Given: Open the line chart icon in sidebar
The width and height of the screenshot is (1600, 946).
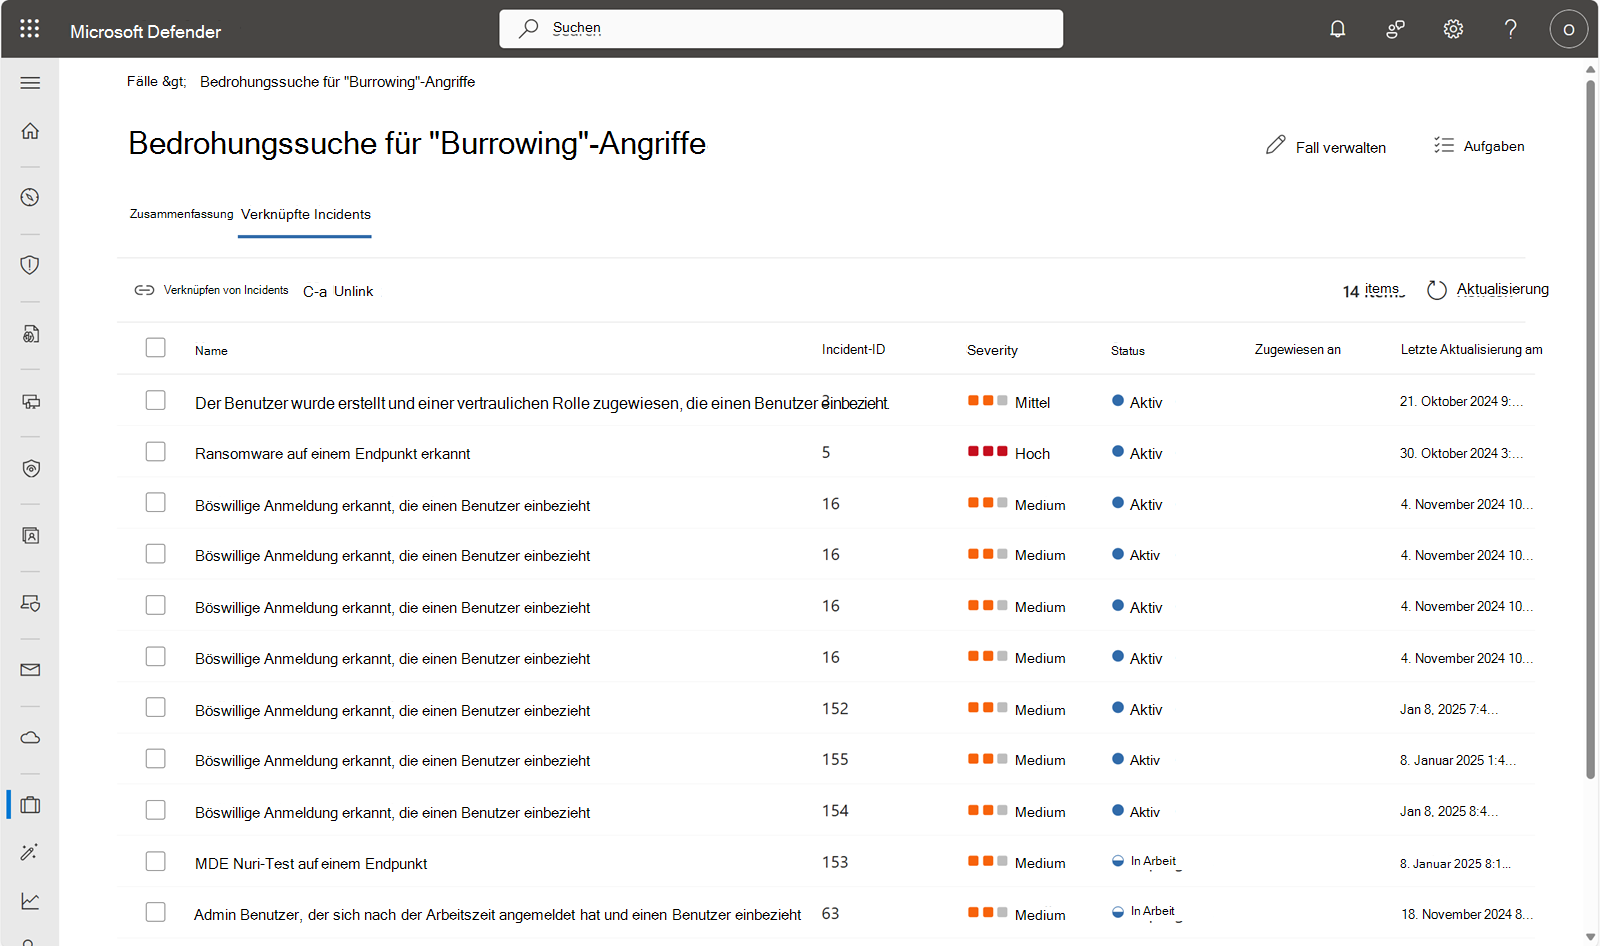Looking at the screenshot, I should click(x=30, y=901).
